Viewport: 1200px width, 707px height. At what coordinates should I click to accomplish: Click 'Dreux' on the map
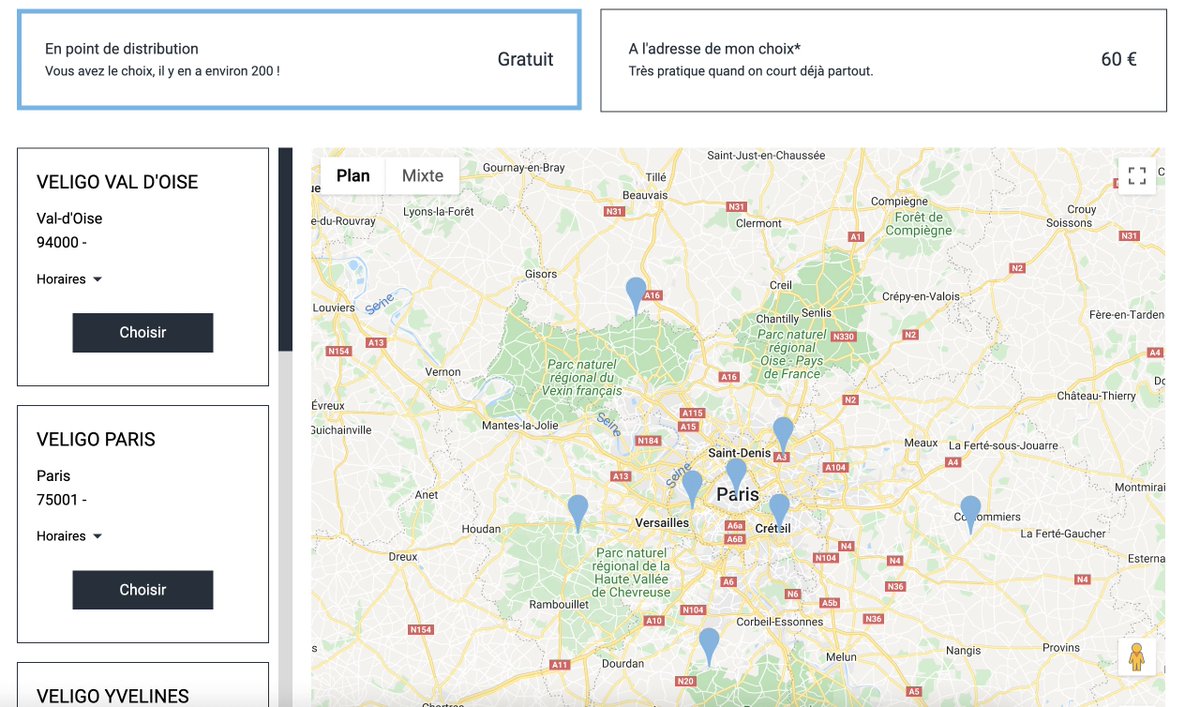pos(403,556)
